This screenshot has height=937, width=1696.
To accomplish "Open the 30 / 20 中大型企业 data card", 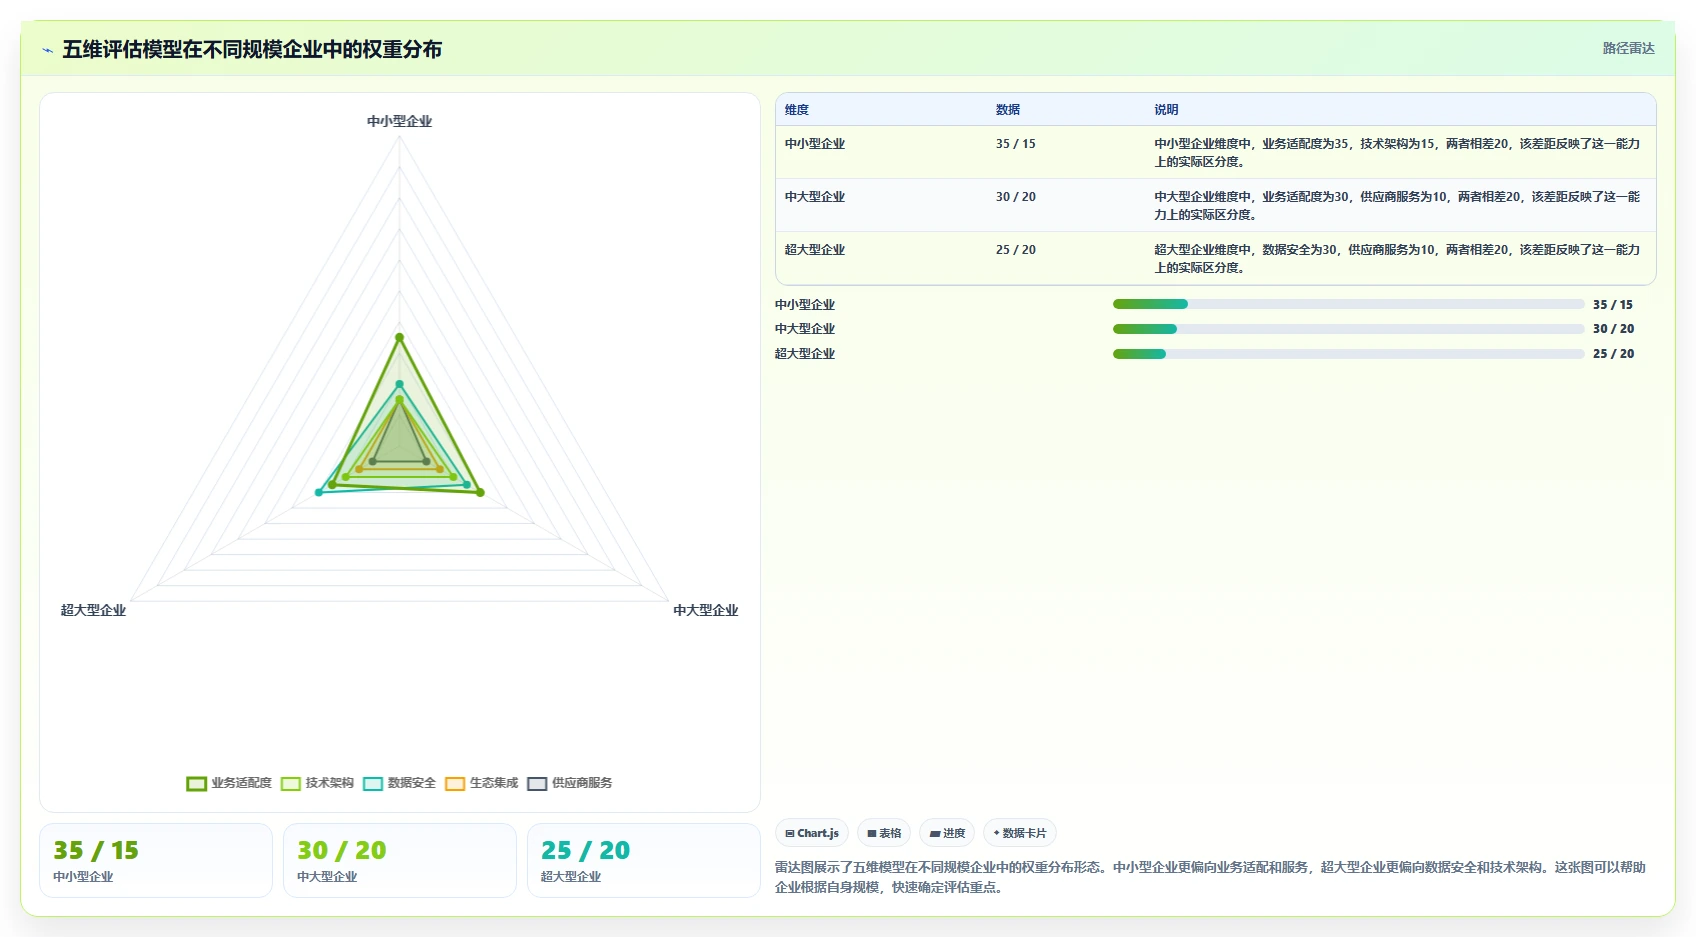I will tap(400, 861).
